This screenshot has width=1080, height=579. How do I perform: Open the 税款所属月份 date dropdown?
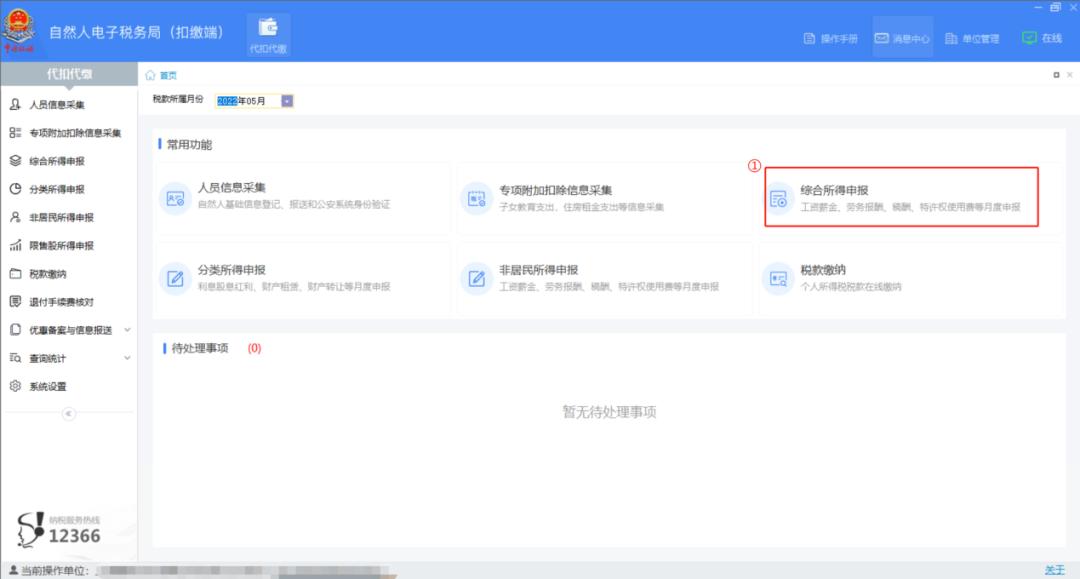[x=287, y=100]
